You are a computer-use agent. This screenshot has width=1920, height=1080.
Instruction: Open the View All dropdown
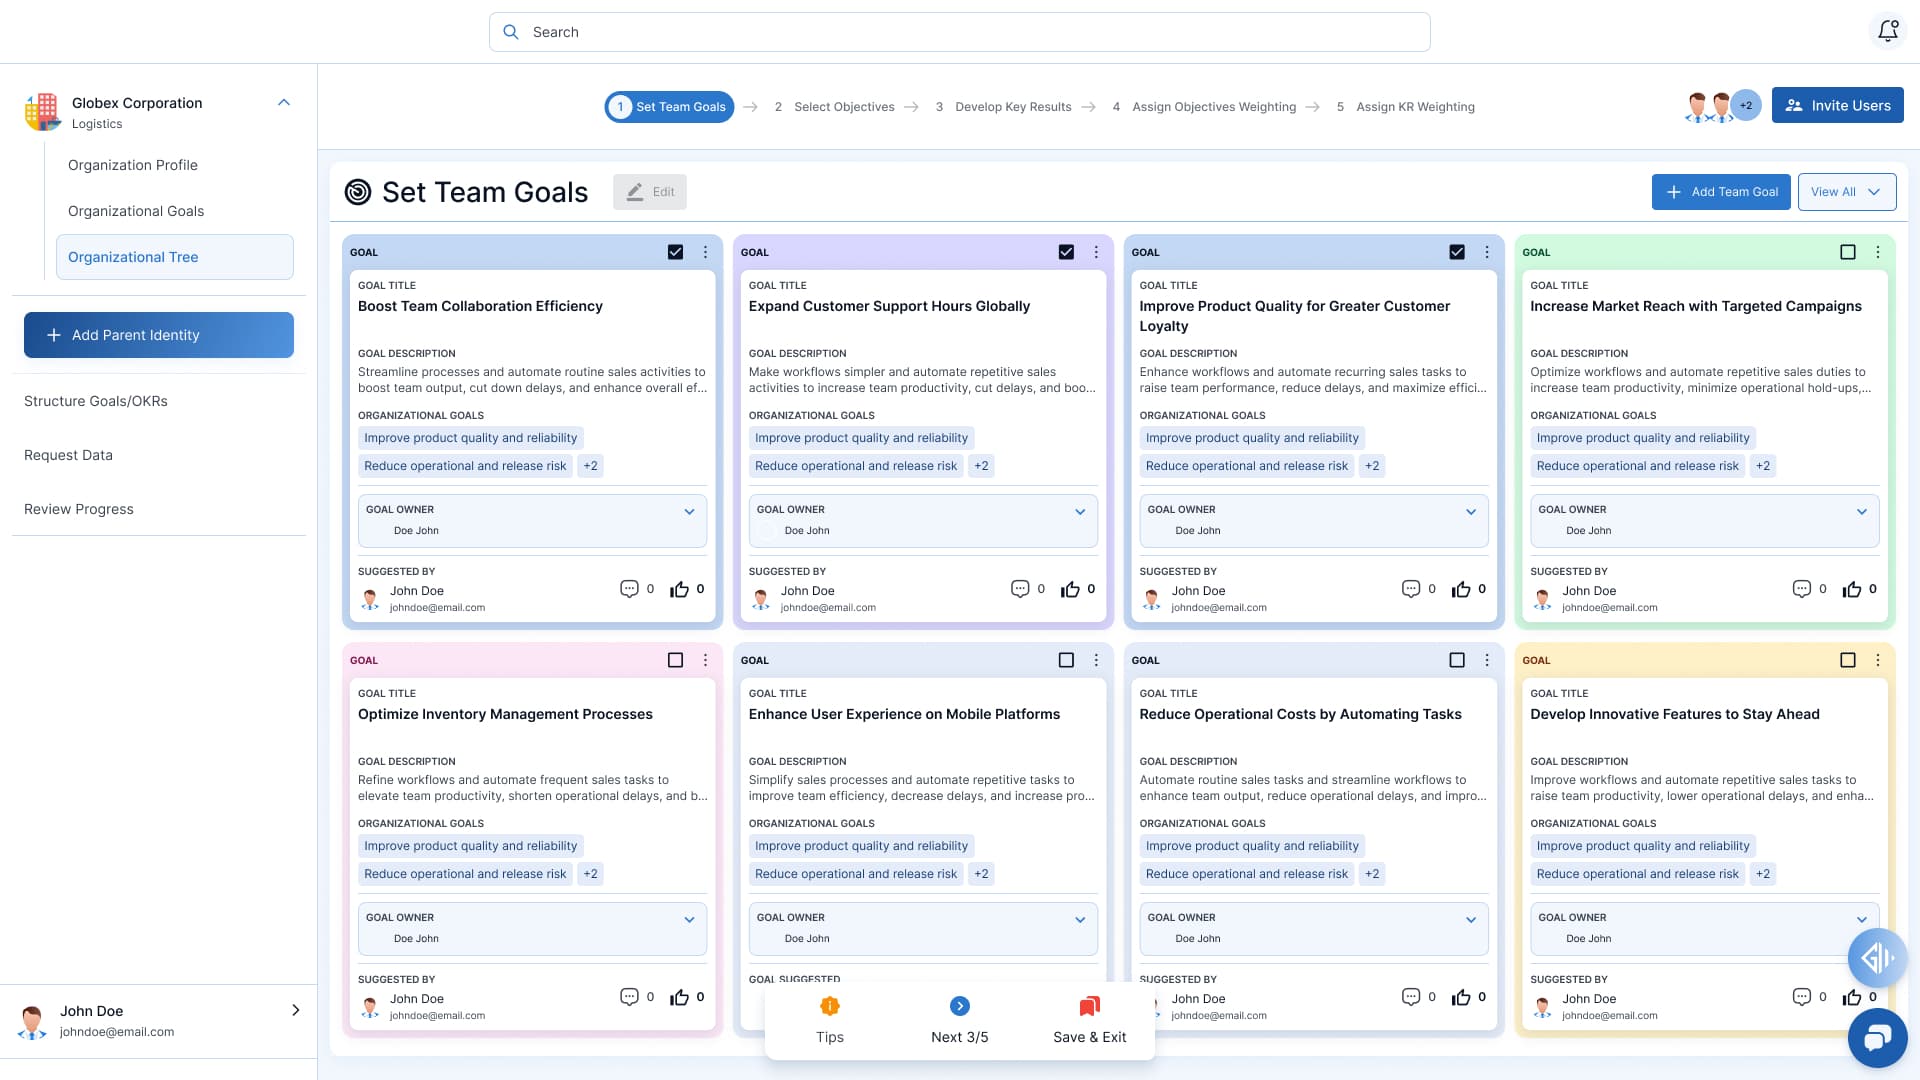click(1846, 192)
